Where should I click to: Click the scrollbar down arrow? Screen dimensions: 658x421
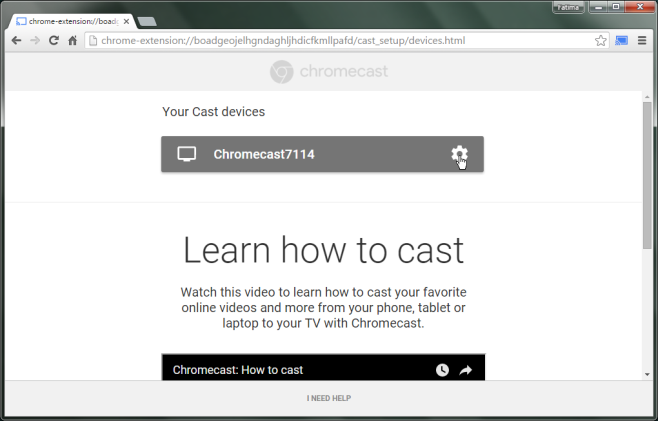coord(647,374)
